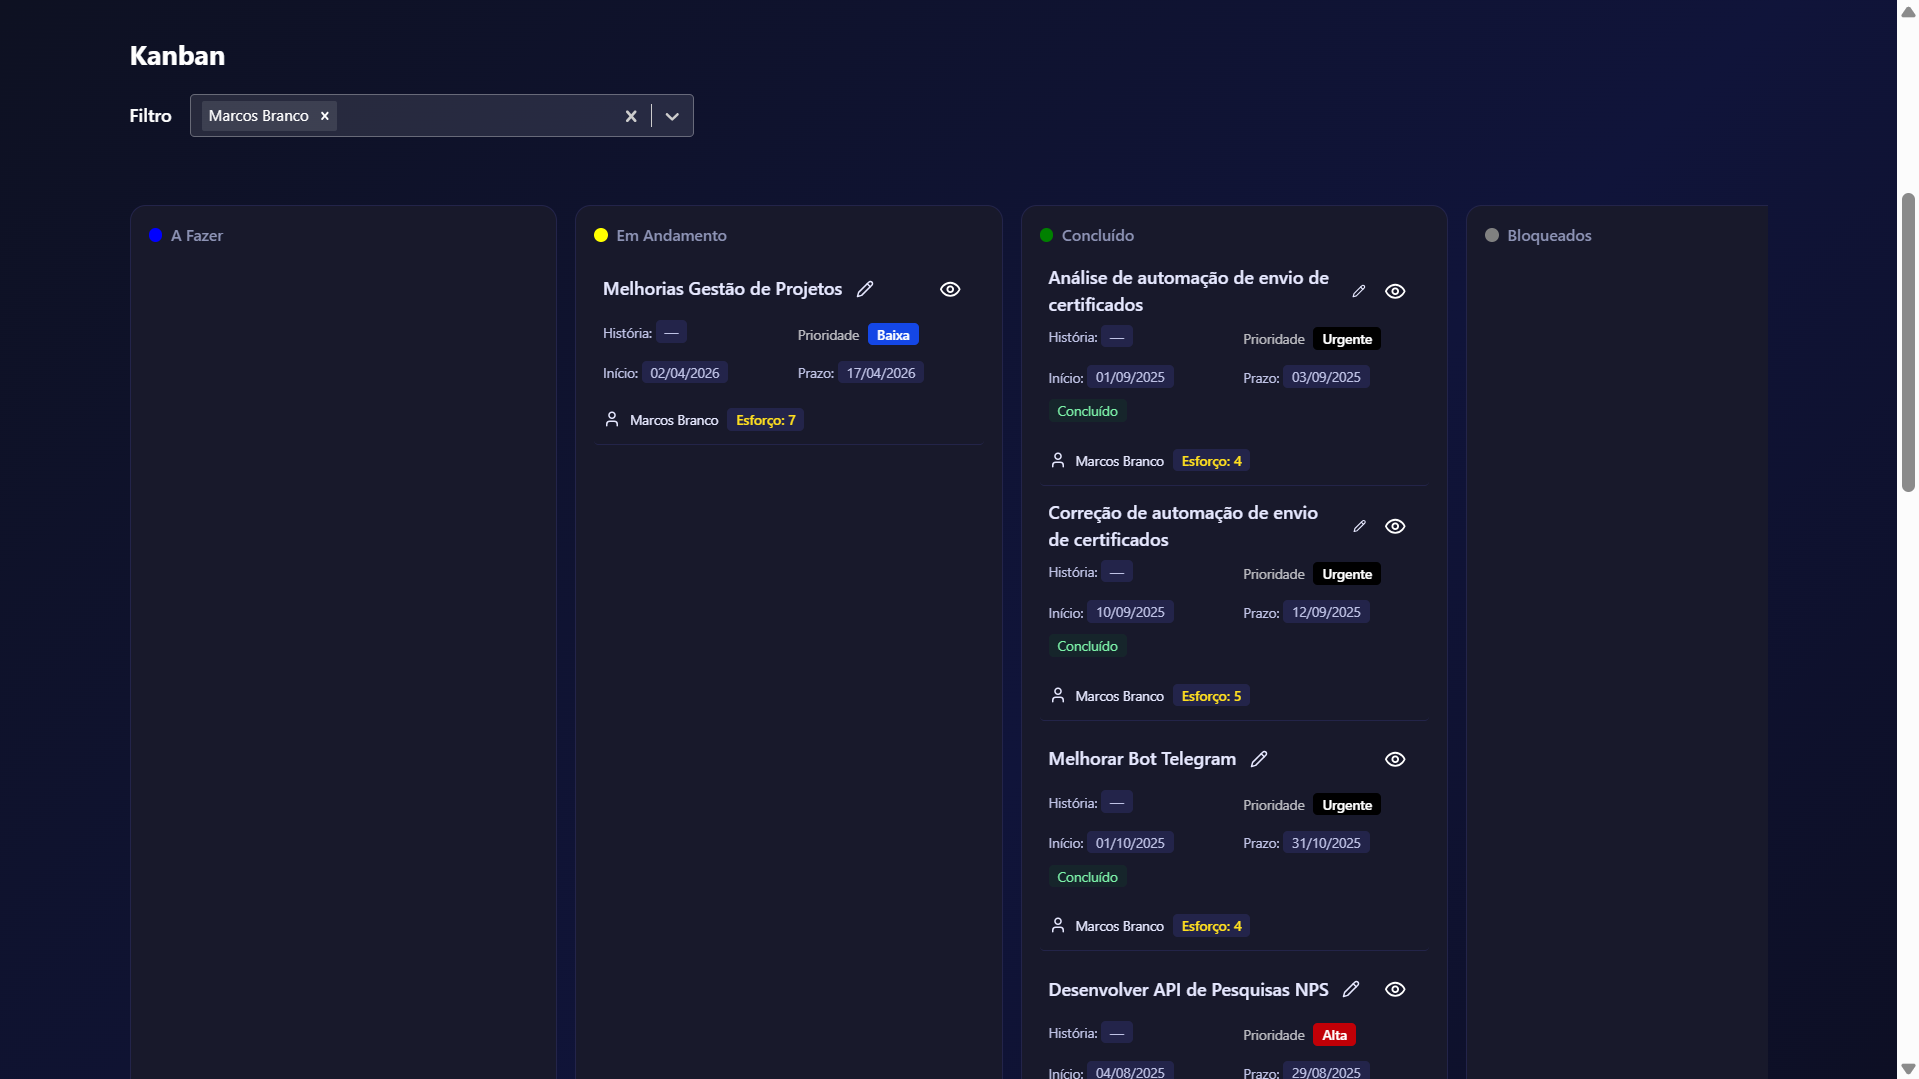Edit the Melhorar Bot Telegram card
Image resolution: width=1919 pixels, height=1079 pixels.
1259,759
